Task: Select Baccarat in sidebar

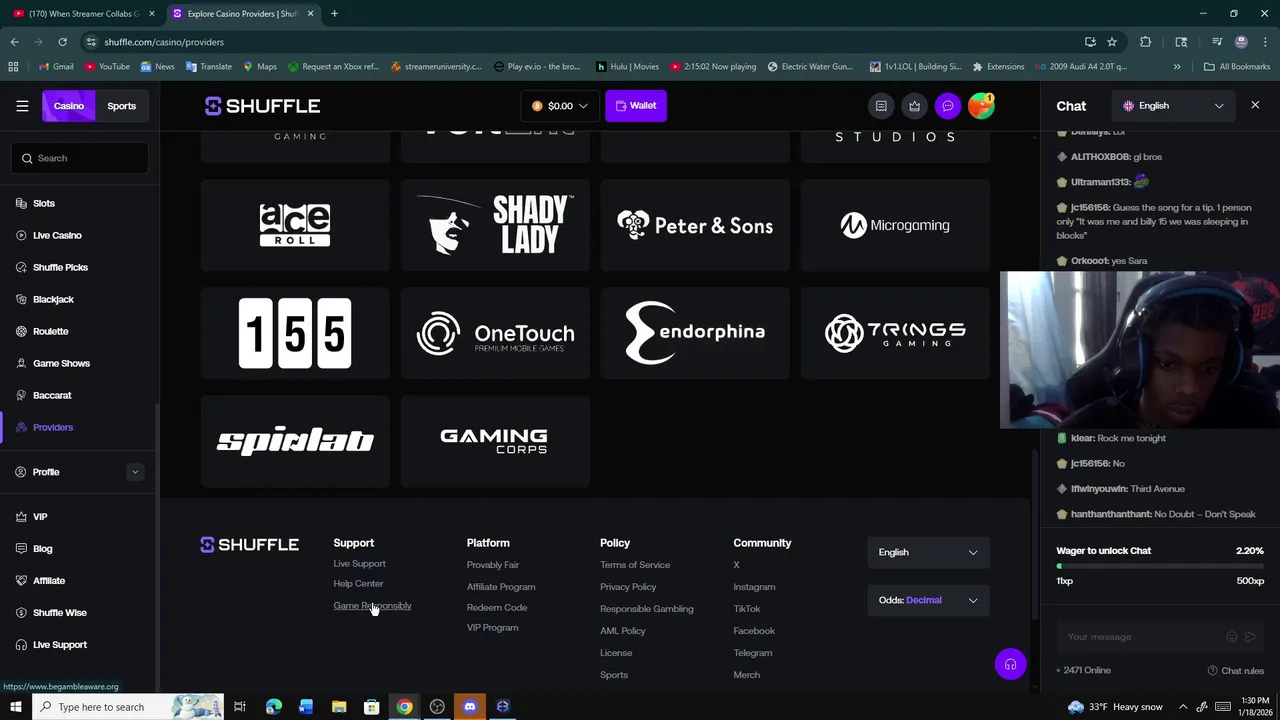Action: [x=52, y=395]
